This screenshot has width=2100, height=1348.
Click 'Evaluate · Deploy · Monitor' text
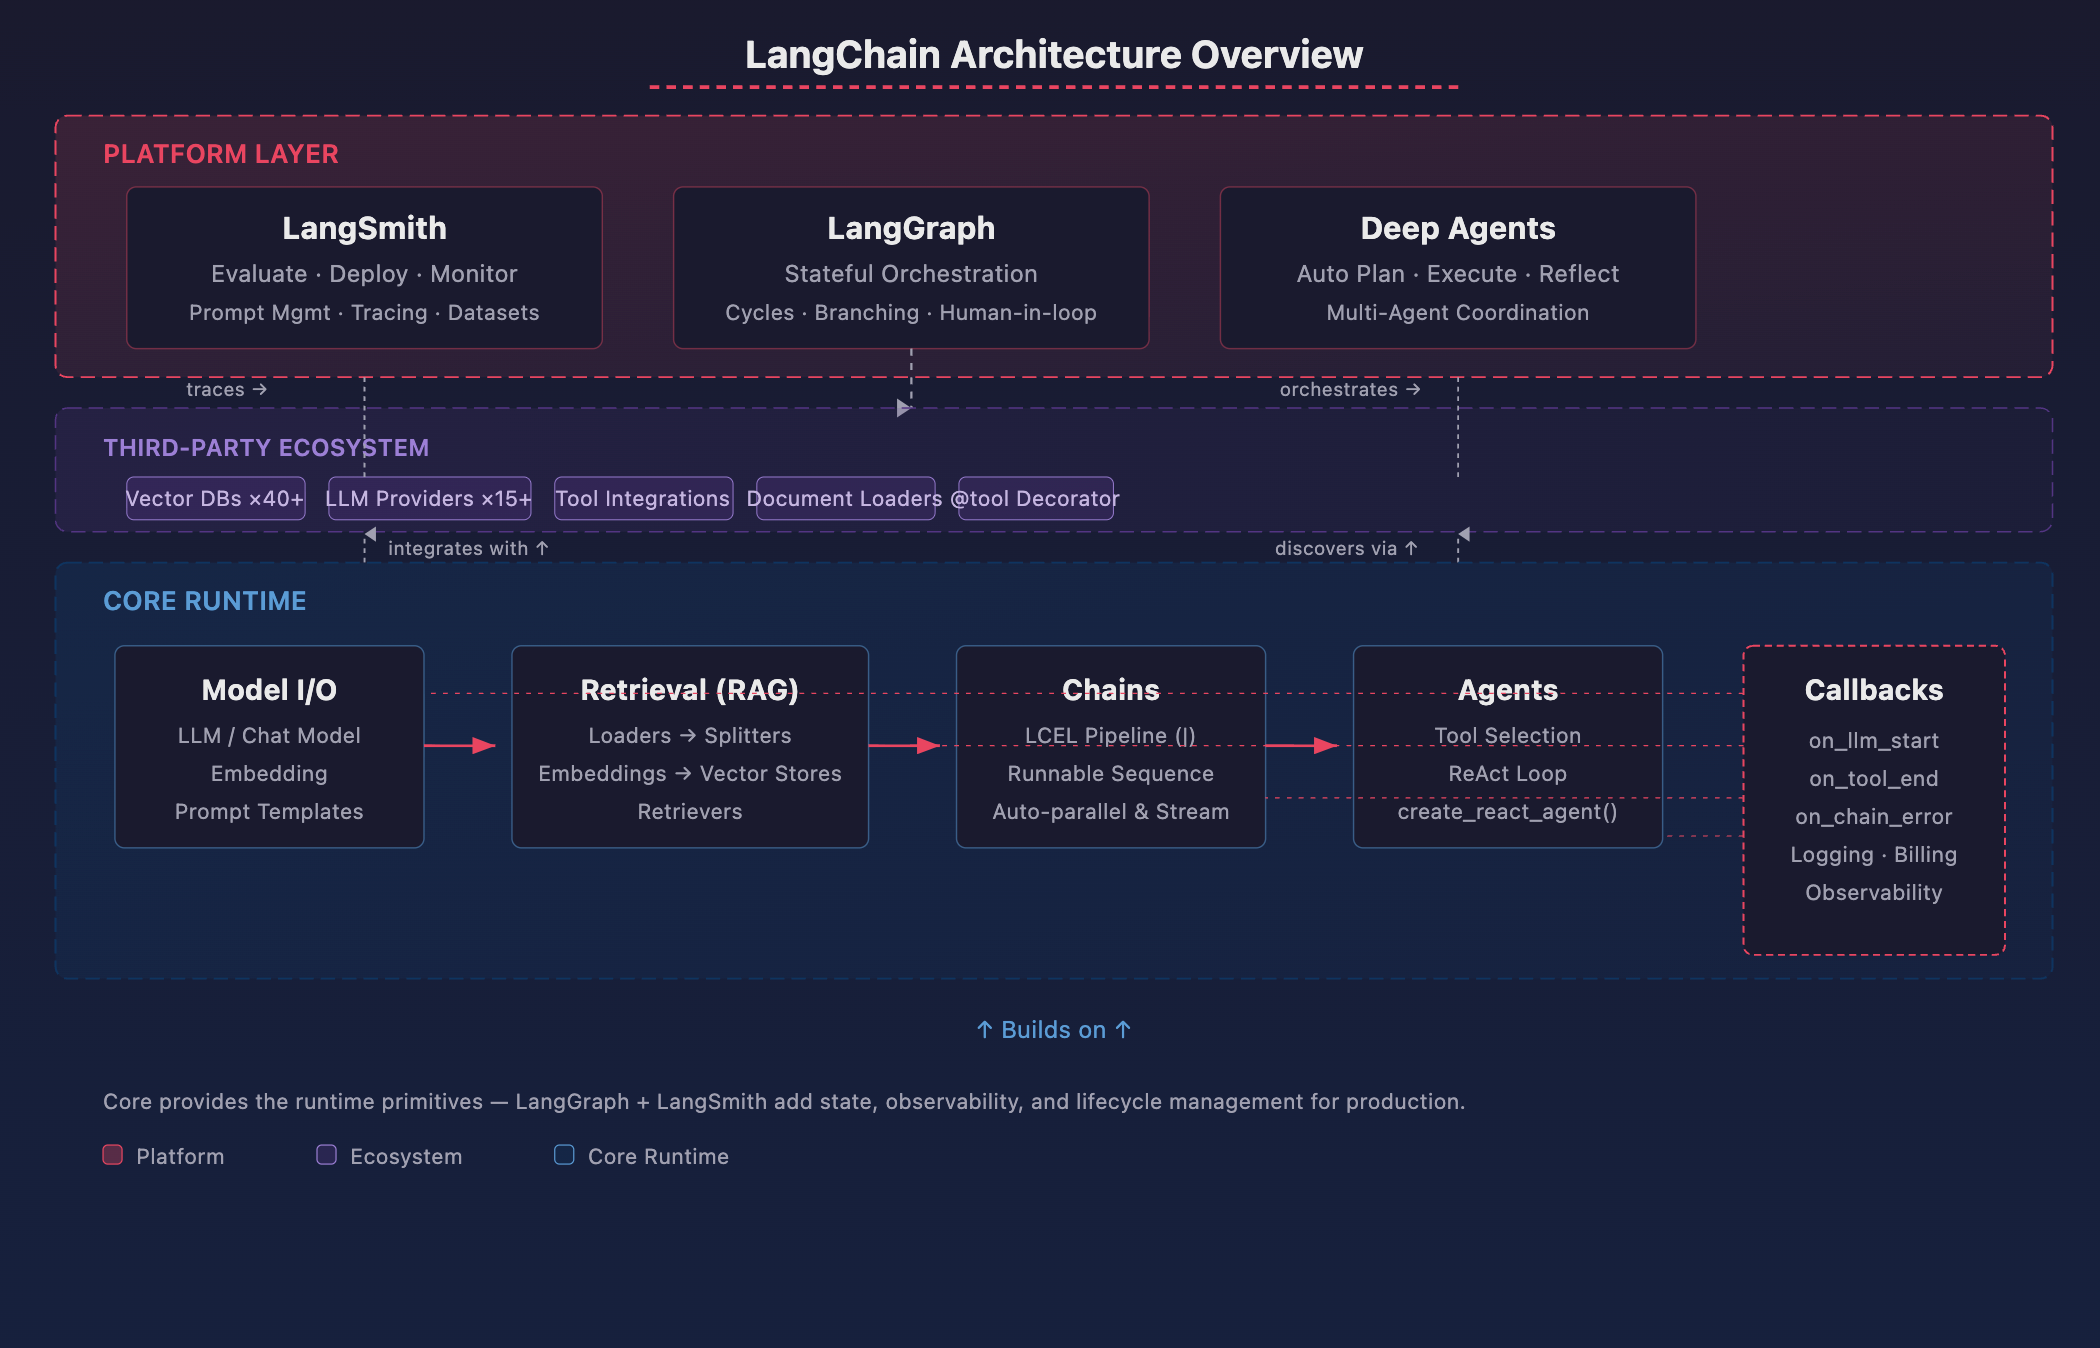point(364,274)
